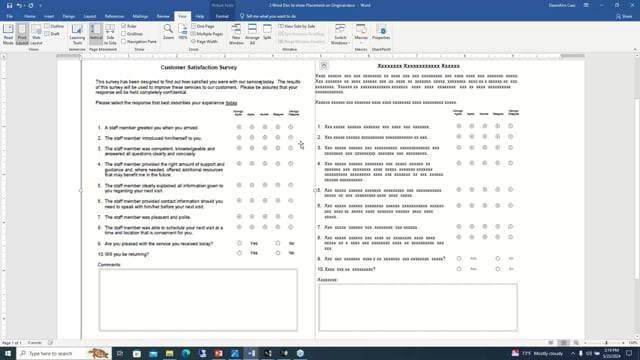640x360 pixels.
Task: Click the page count in the status bar
Action: pyautogui.click(x=11, y=343)
